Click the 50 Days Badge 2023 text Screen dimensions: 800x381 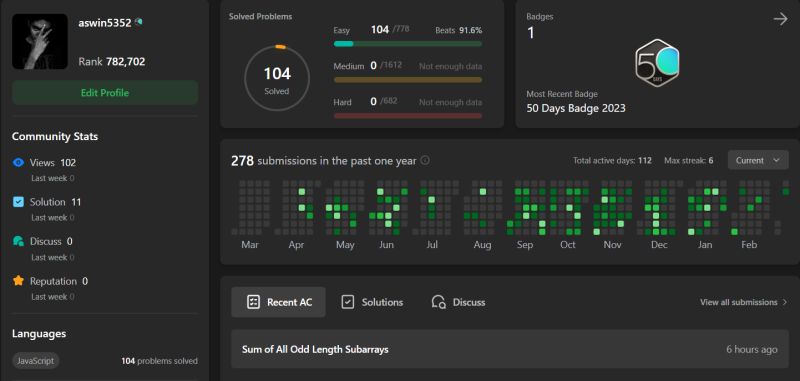click(576, 108)
